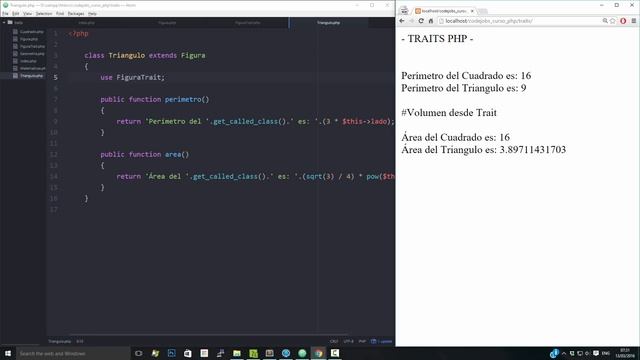
Task: Show hidden system tray icons
Action: coord(564,353)
